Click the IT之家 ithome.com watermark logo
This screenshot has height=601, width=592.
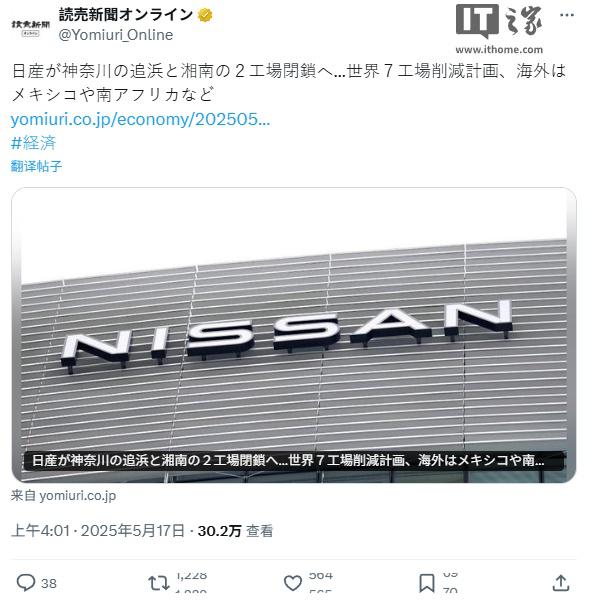[x=499, y=29]
